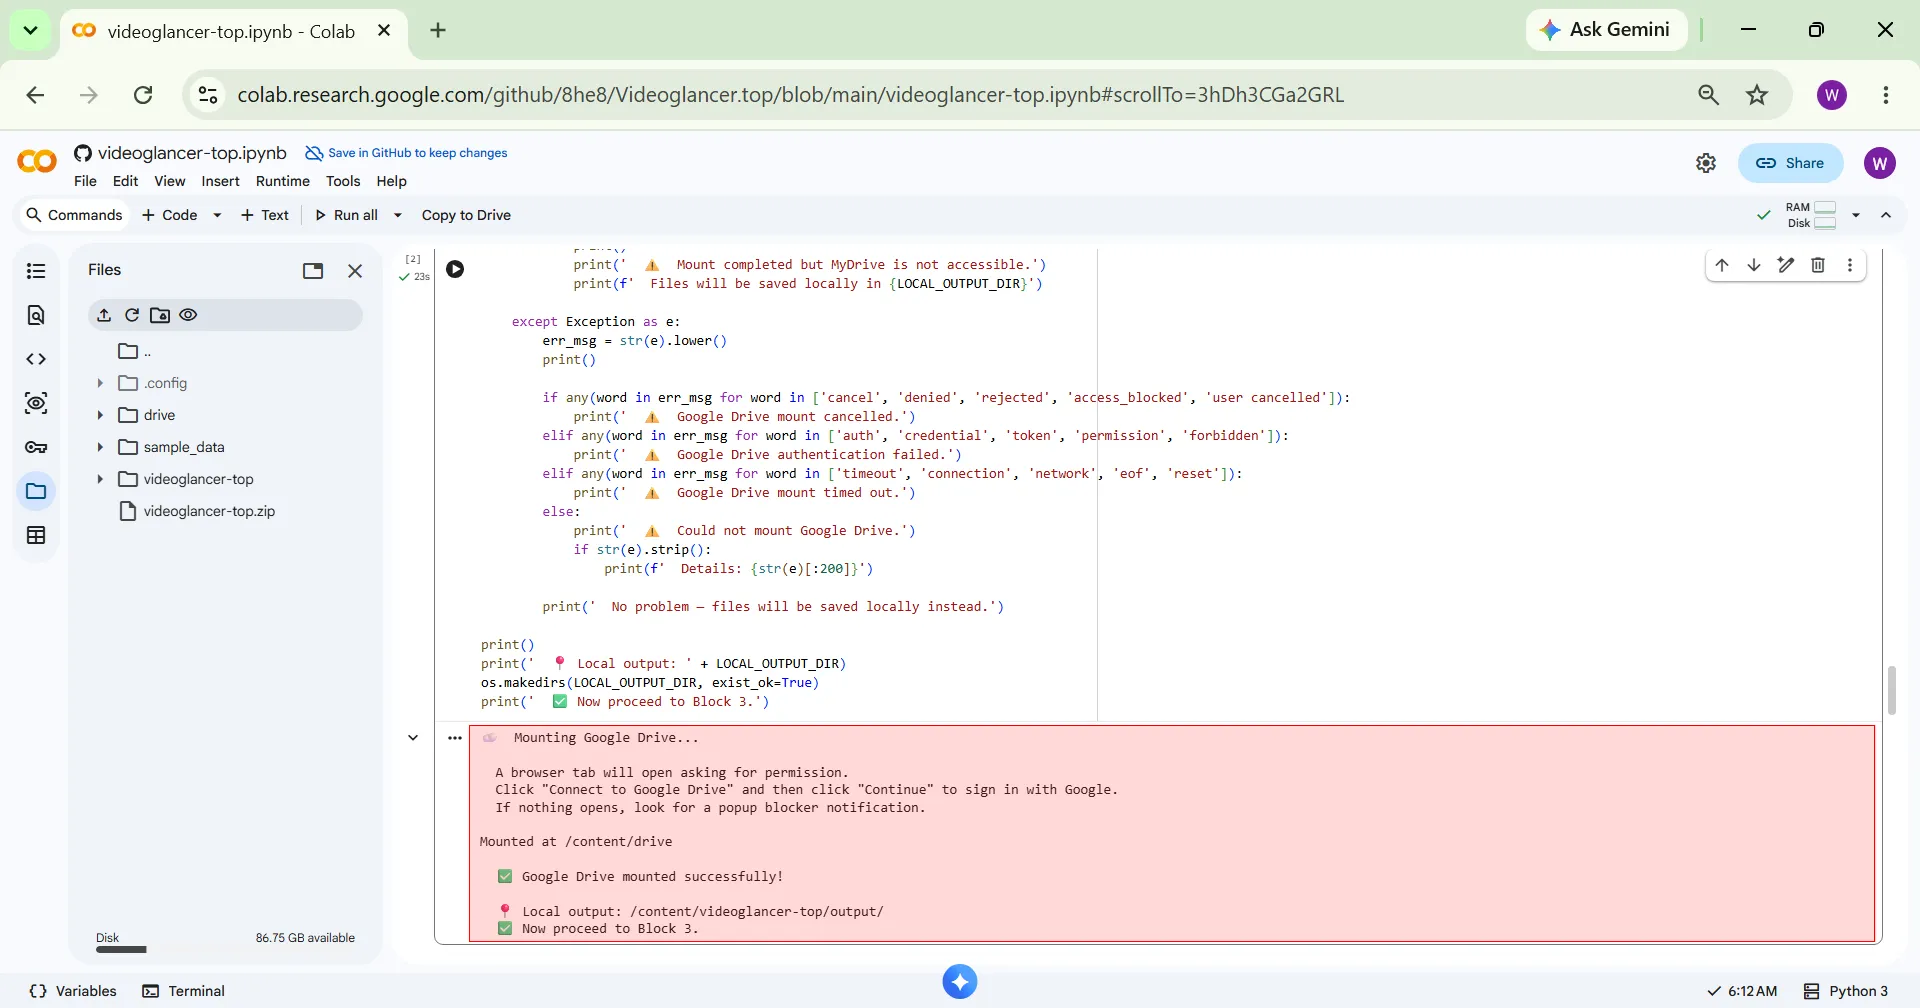The image size is (1920, 1008).
Task: Open Colab settings gear
Action: coord(1706,163)
